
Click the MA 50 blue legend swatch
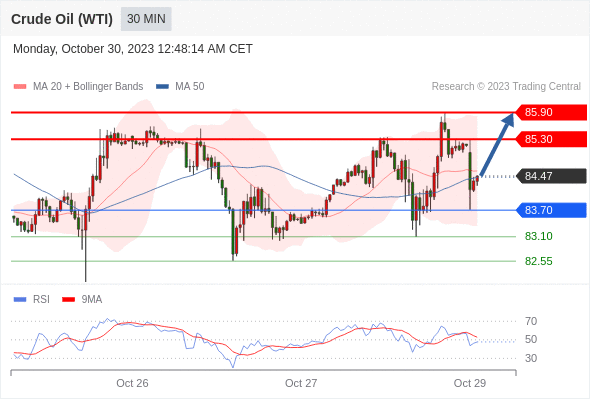(x=162, y=87)
